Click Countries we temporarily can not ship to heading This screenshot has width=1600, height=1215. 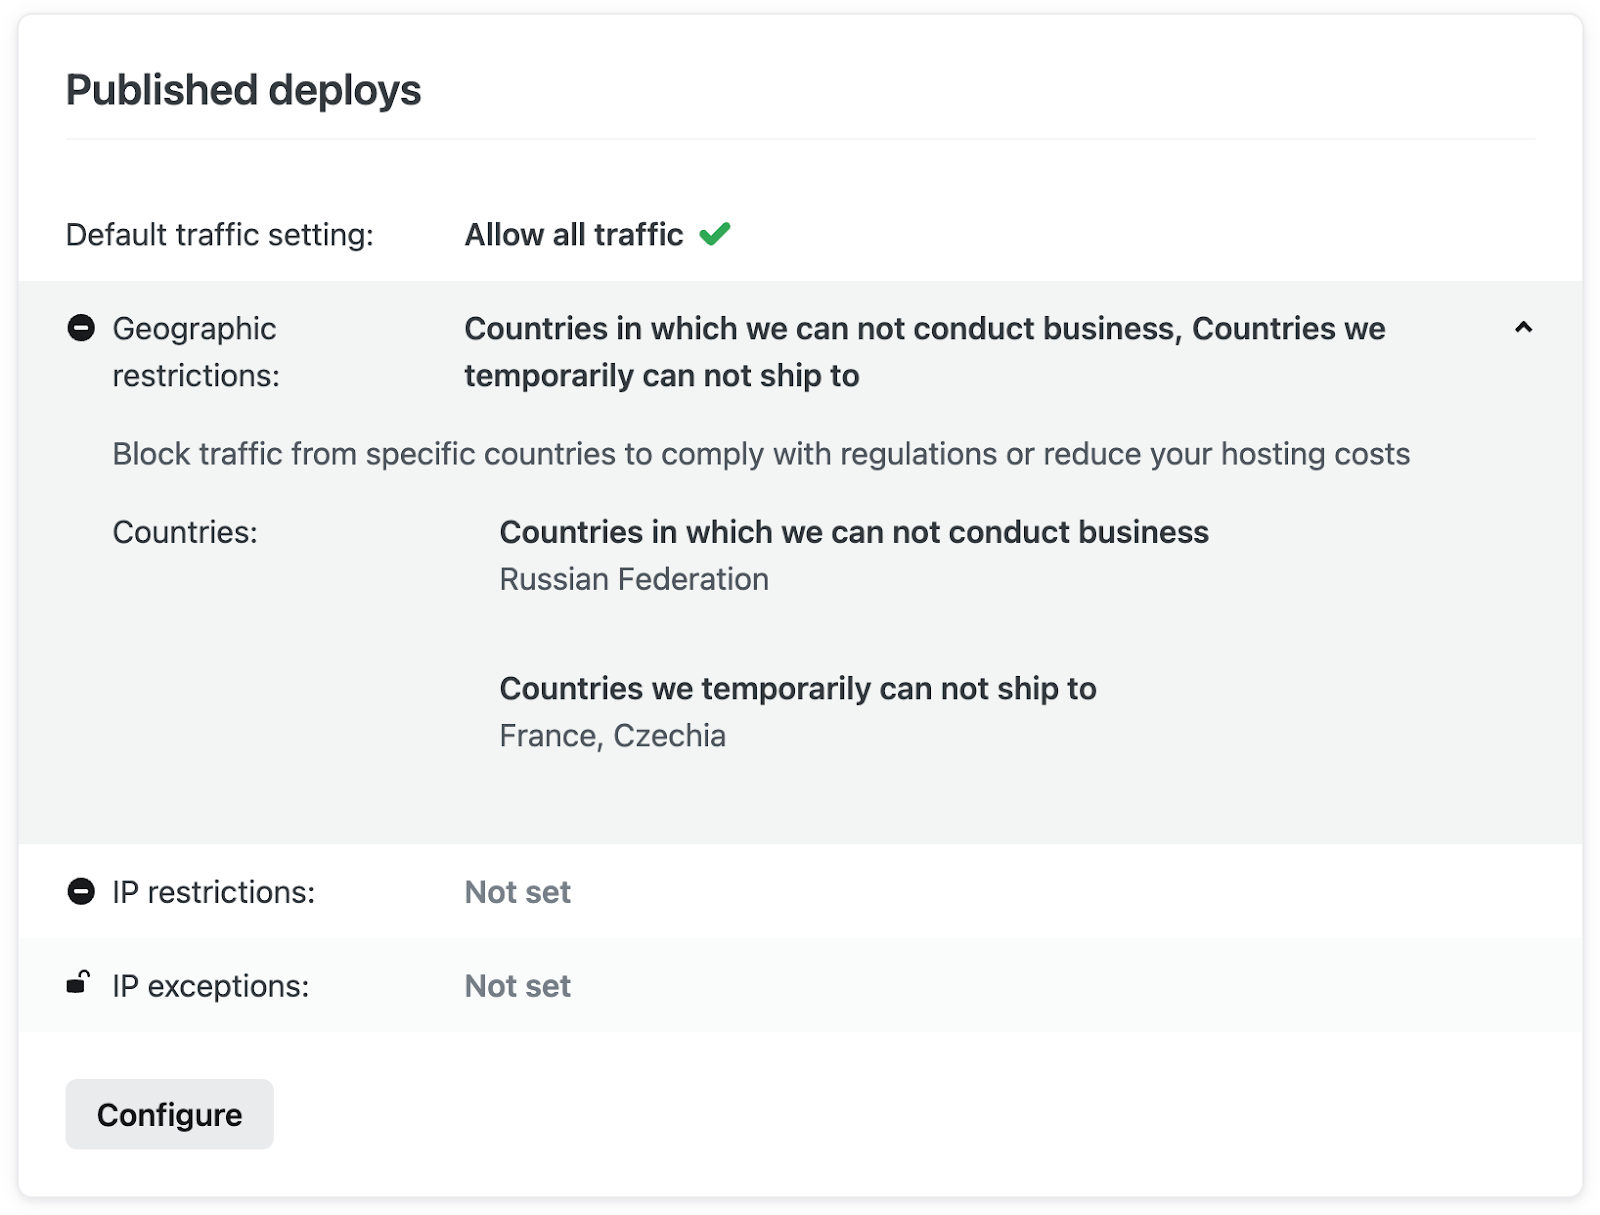(x=797, y=688)
